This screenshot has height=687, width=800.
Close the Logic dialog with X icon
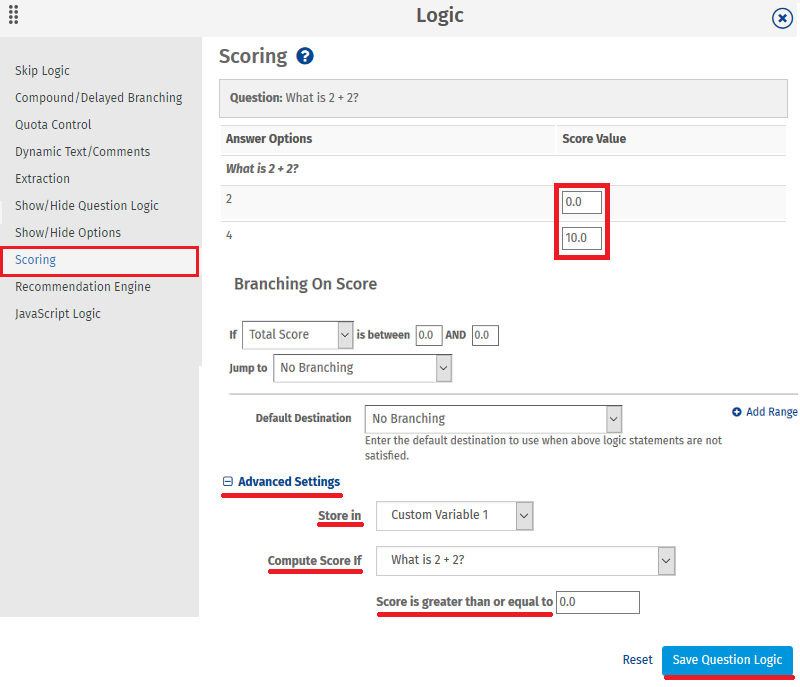782,18
